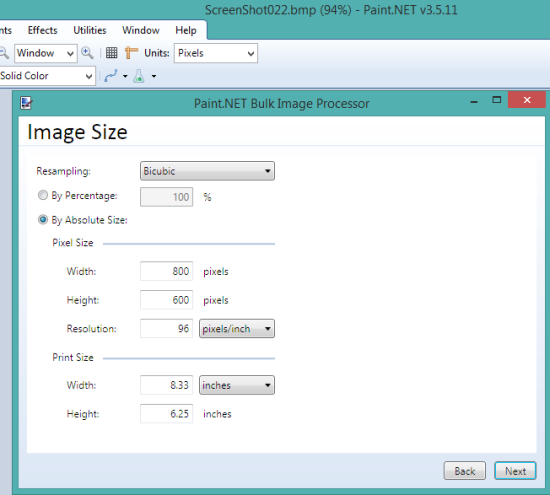The width and height of the screenshot is (550, 495).
Task: Maximize the Bulk Image Processor dialog
Action: point(496,100)
